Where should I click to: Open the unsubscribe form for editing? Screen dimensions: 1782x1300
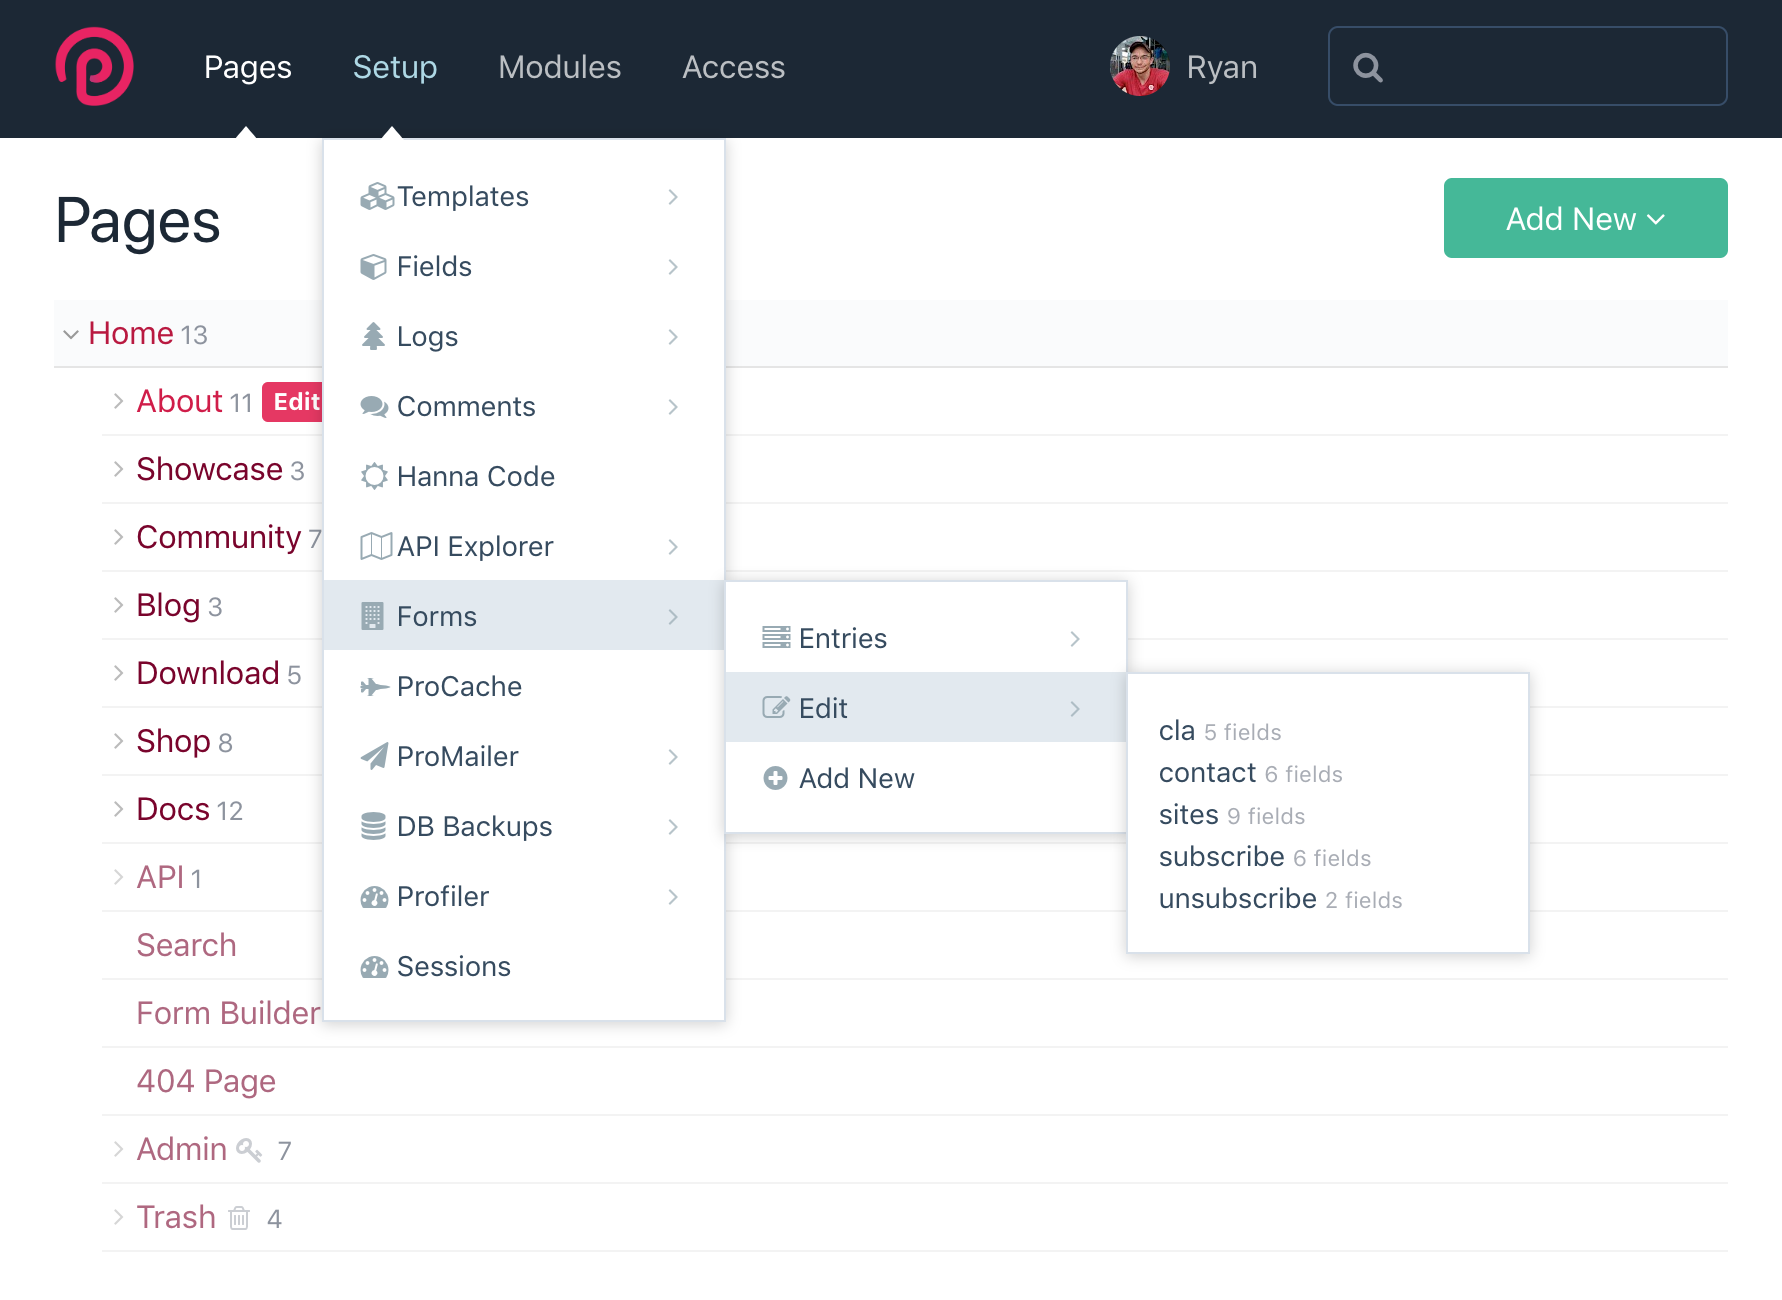point(1237,899)
